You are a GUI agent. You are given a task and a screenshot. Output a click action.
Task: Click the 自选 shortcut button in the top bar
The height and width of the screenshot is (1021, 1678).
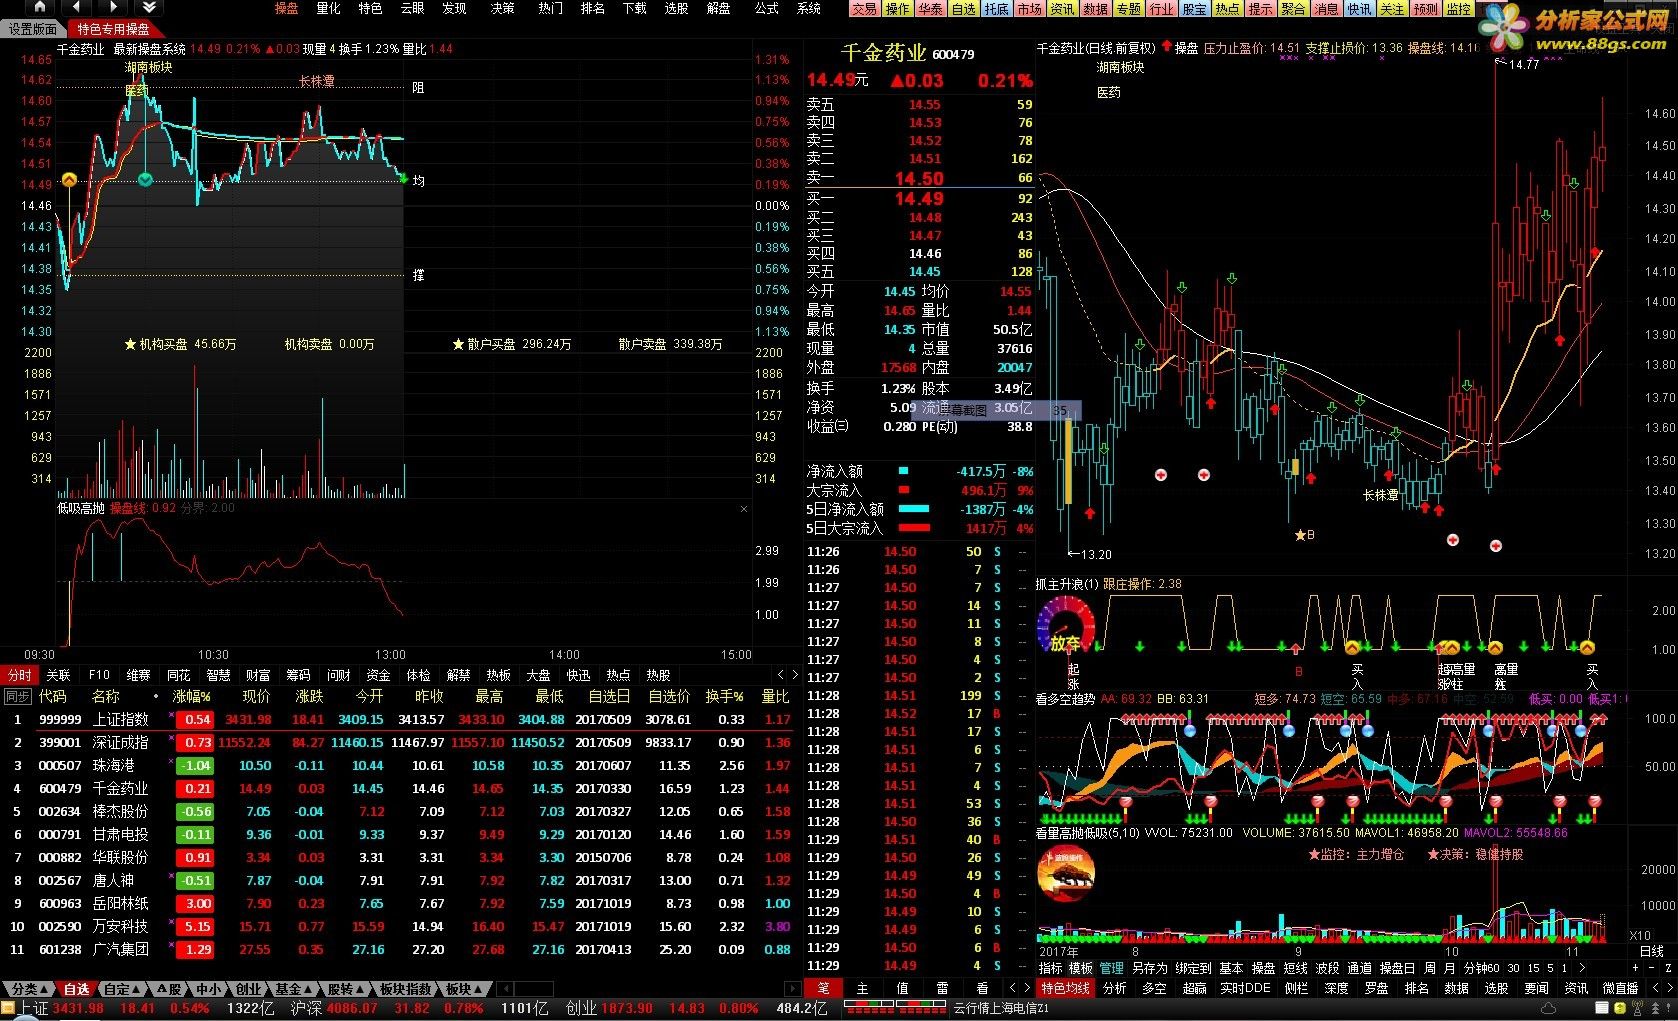(x=964, y=9)
